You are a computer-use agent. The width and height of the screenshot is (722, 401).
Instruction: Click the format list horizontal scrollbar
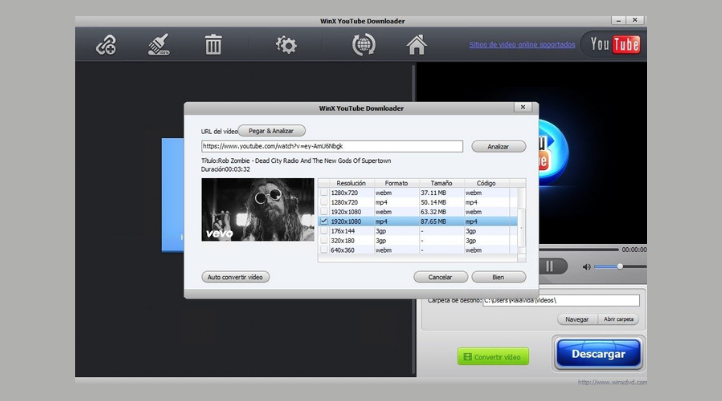point(418,259)
